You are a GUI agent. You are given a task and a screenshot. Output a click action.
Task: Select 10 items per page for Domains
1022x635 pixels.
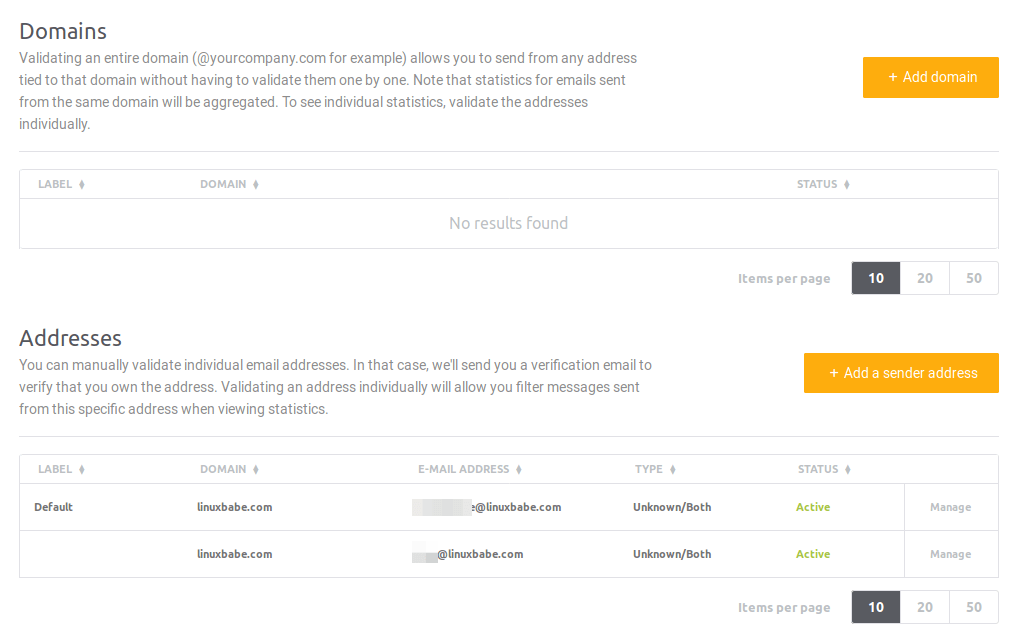tap(876, 279)
